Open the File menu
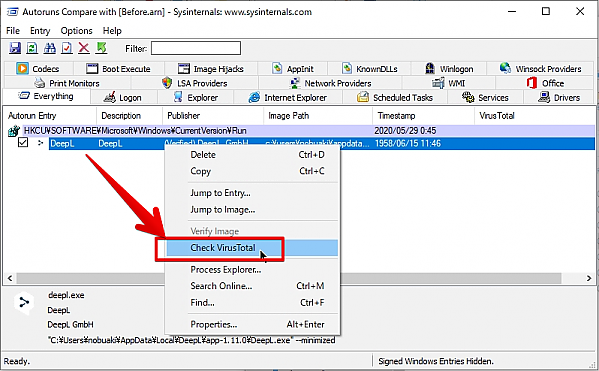The width and height of the screenshot is (599, 371). click(x=13, y=31)
